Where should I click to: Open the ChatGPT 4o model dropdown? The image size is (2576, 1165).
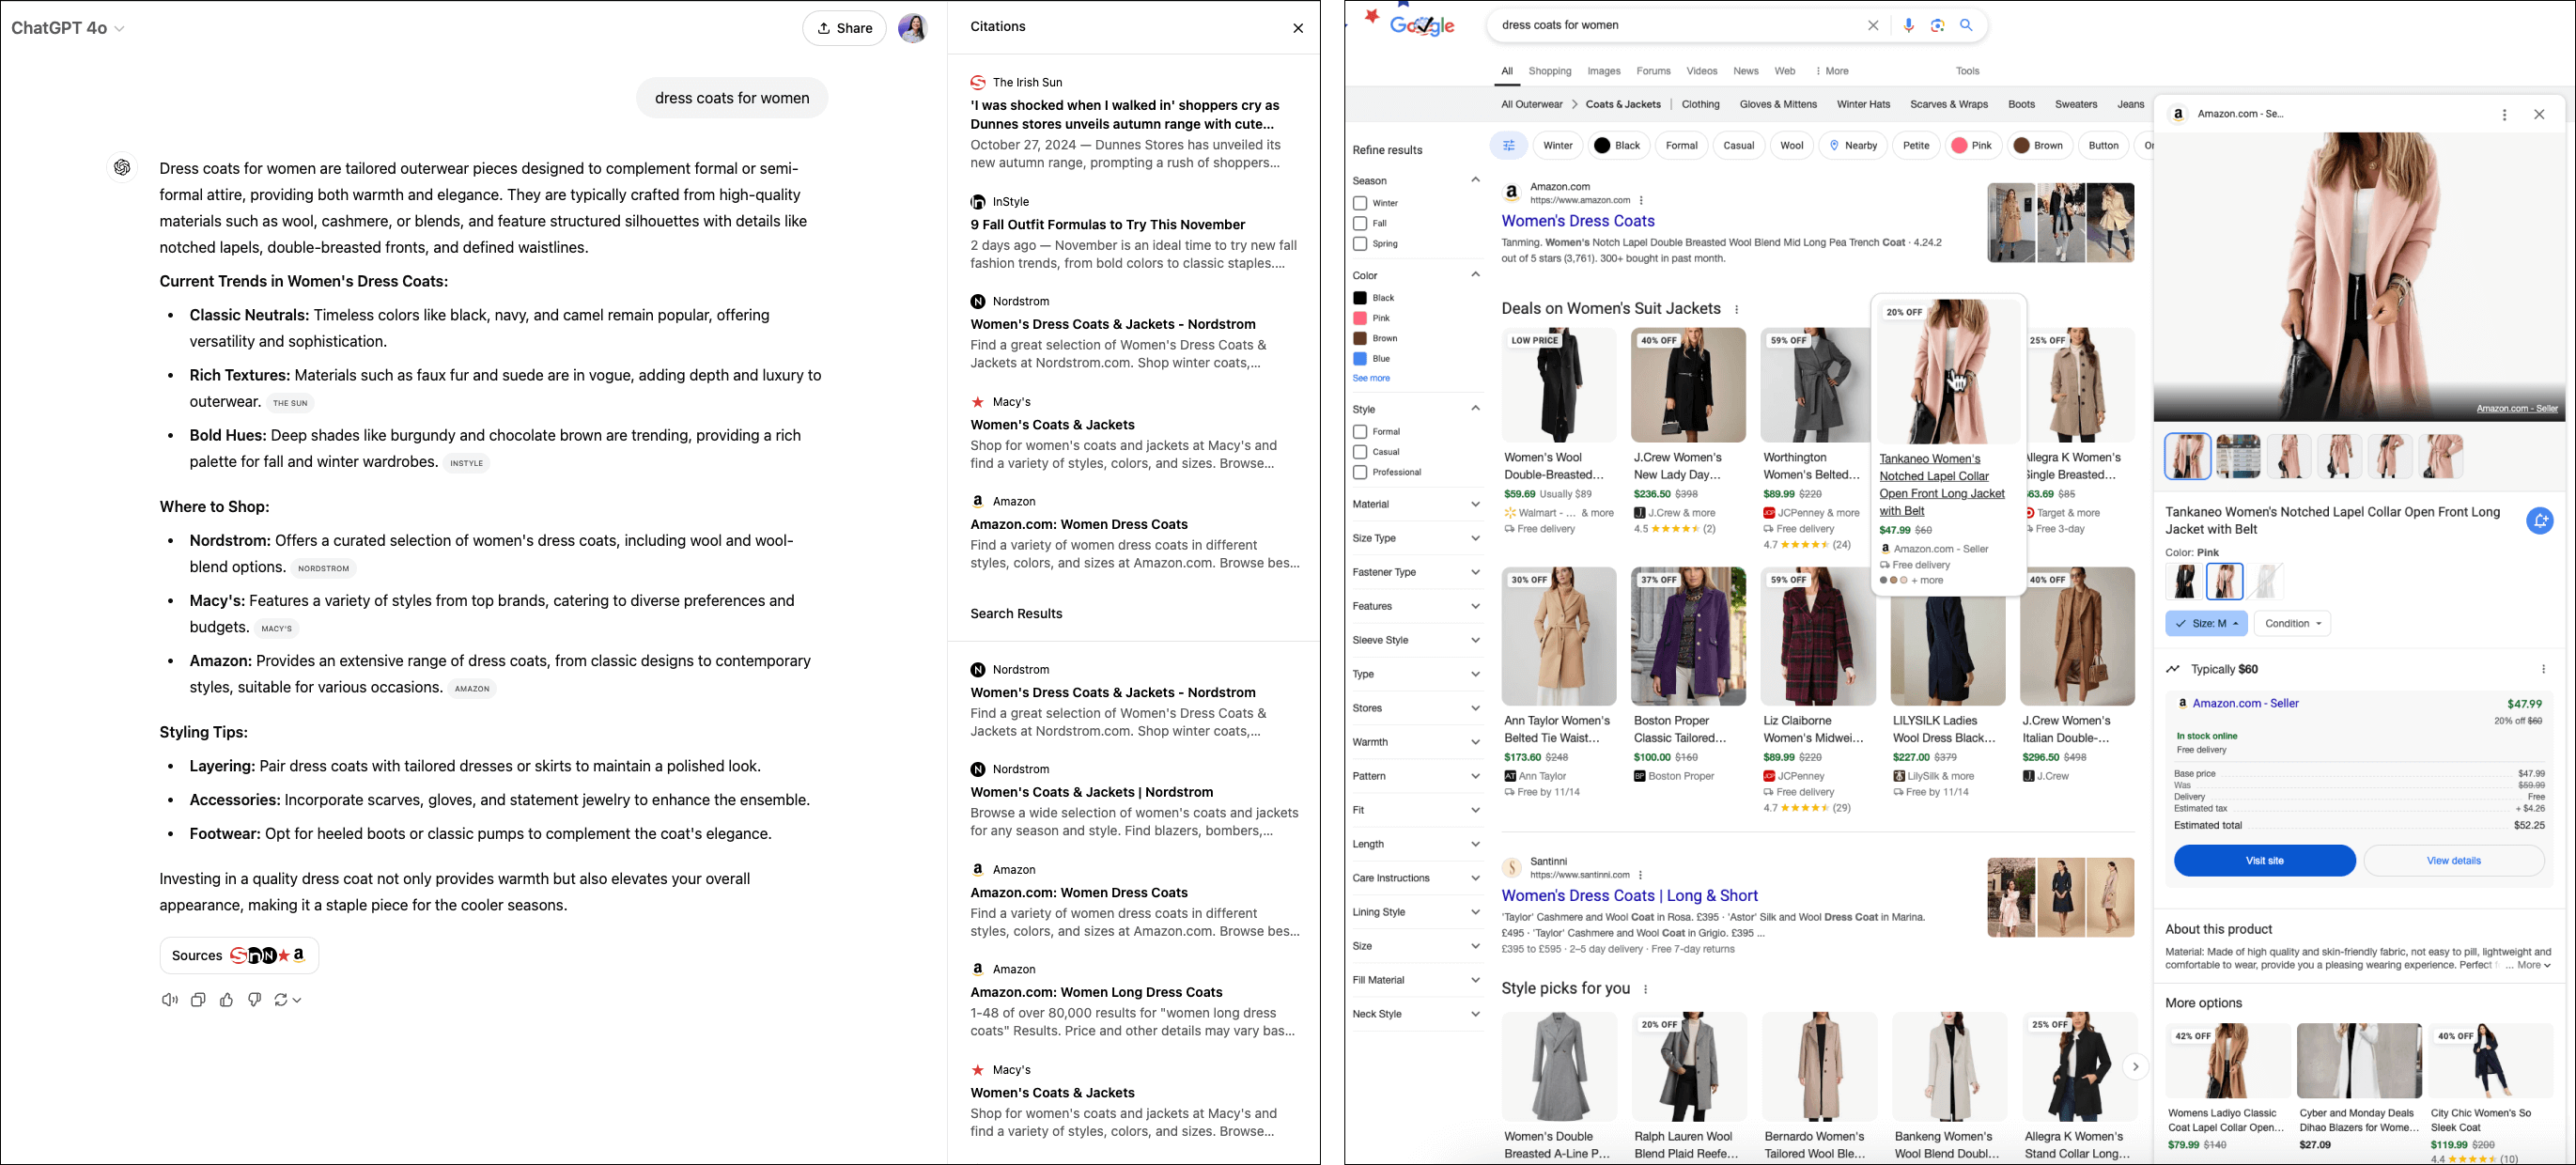[x=67, y=28]
